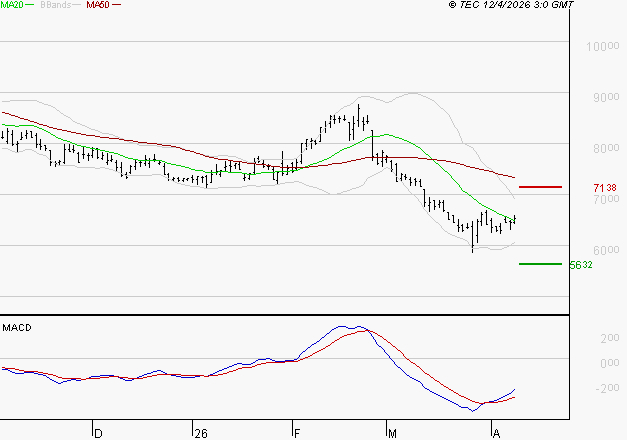Click the green support level line
The height and width of the screenshot is (440, 627).
pyautogui.click(x=540, y=264)
